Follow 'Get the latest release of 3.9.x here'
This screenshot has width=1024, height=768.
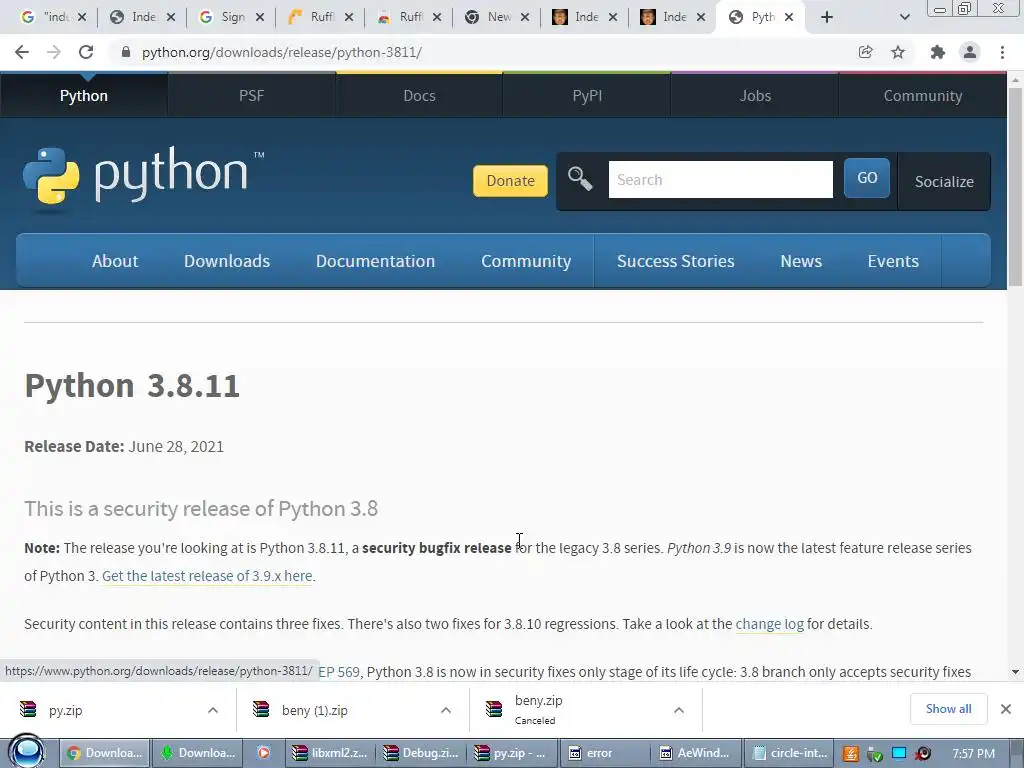coord(207,576)
